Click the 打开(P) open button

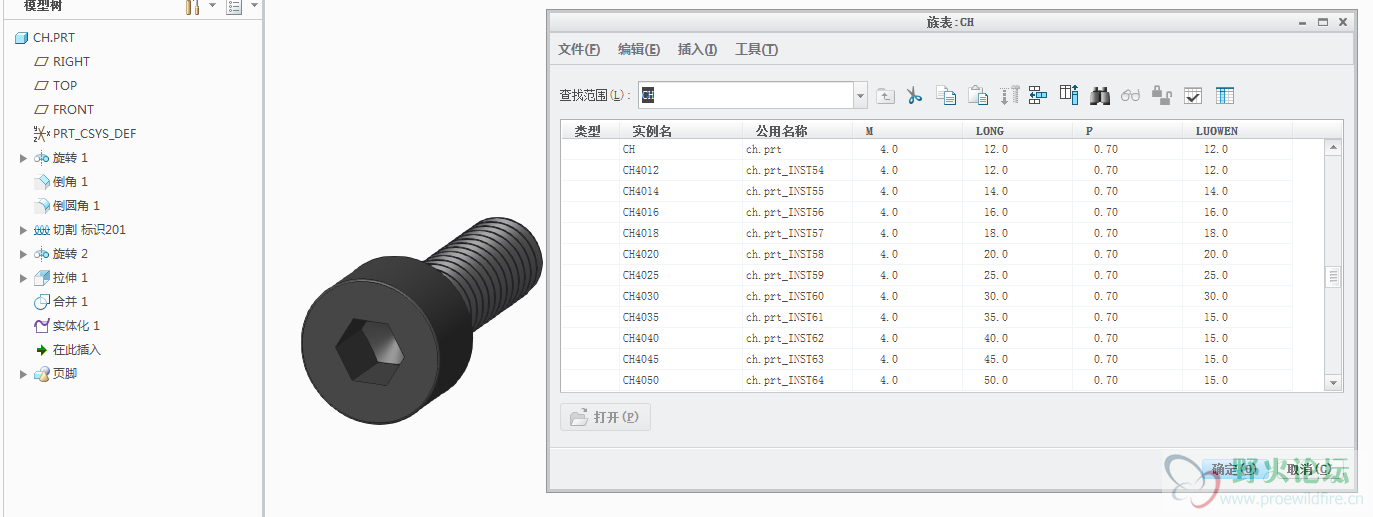coord(606,417)
